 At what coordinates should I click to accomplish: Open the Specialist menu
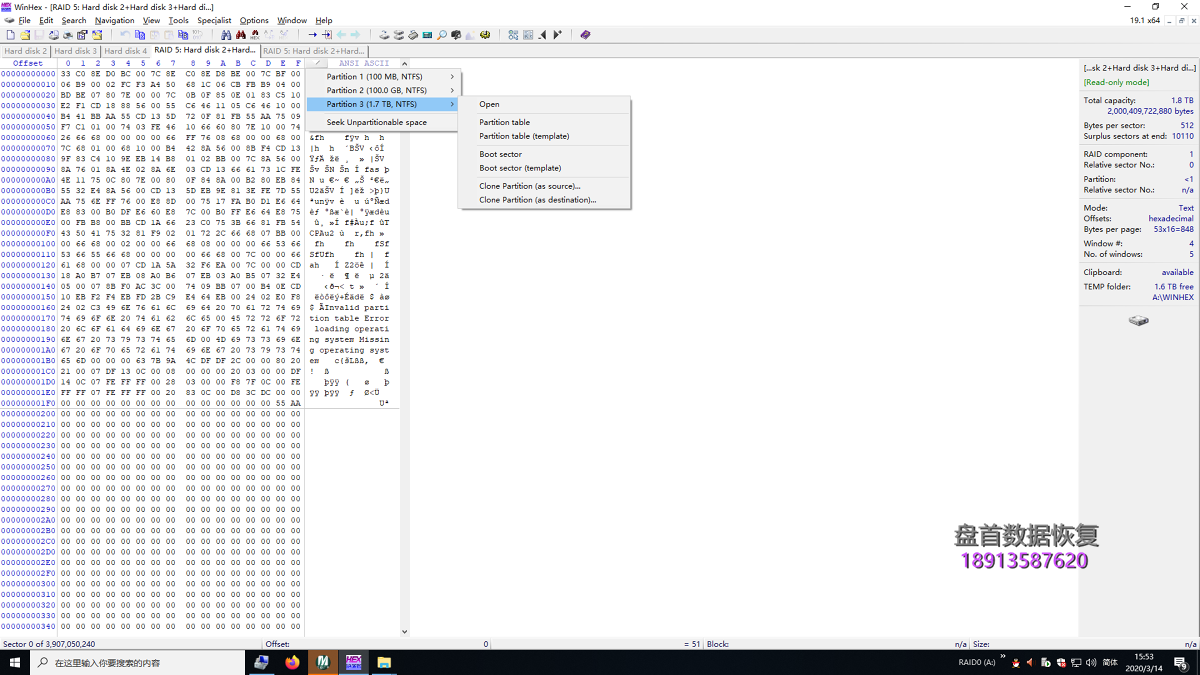(214, 20)
